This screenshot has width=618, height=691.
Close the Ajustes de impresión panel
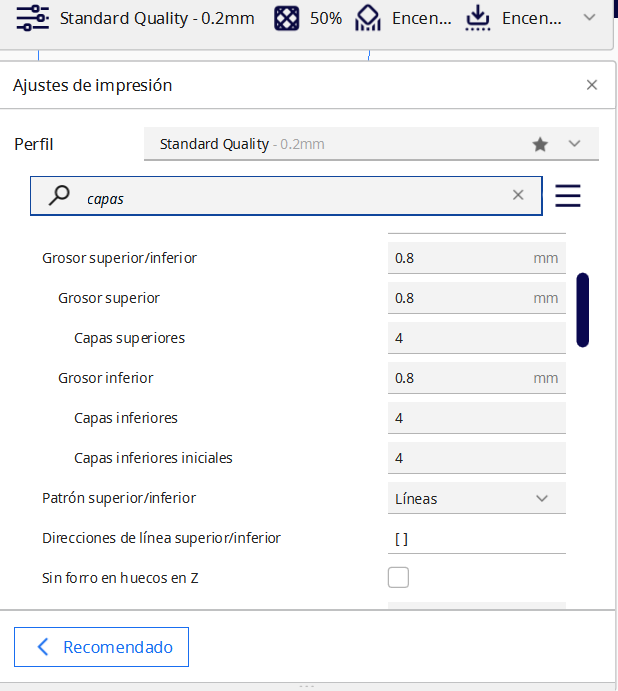point(592,85)
